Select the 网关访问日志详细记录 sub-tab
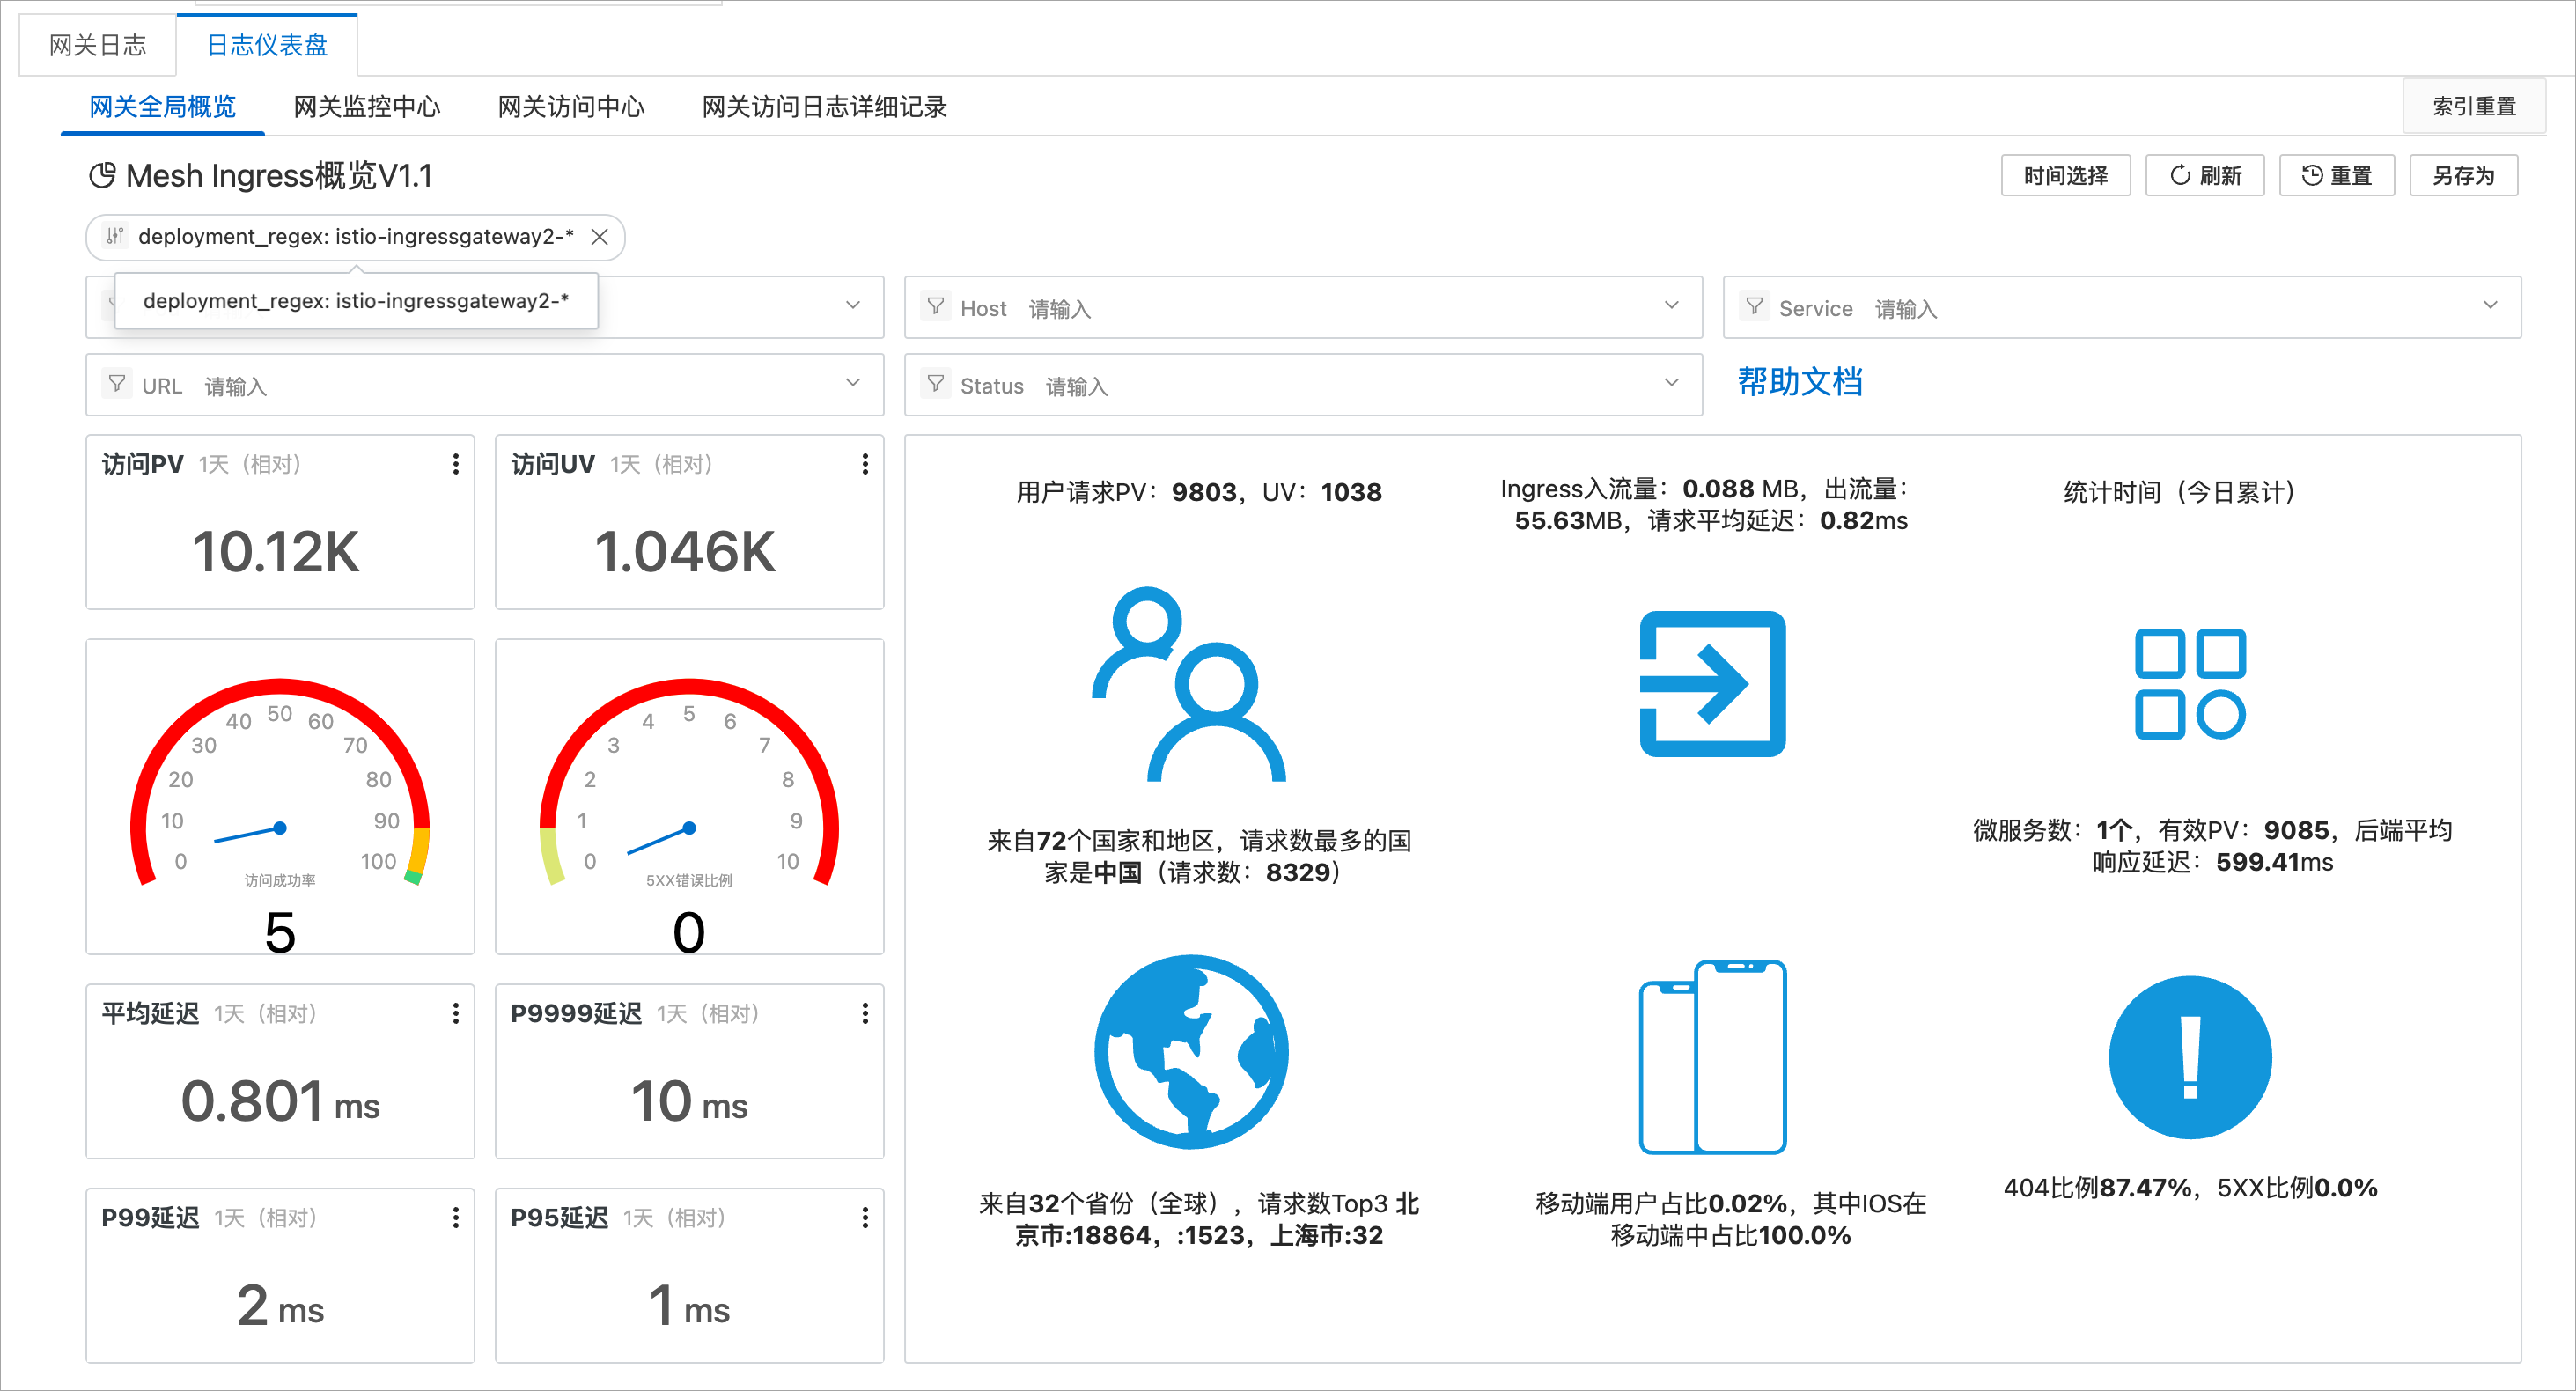Screen dimensions: 2576x1391 coord(824,107)
